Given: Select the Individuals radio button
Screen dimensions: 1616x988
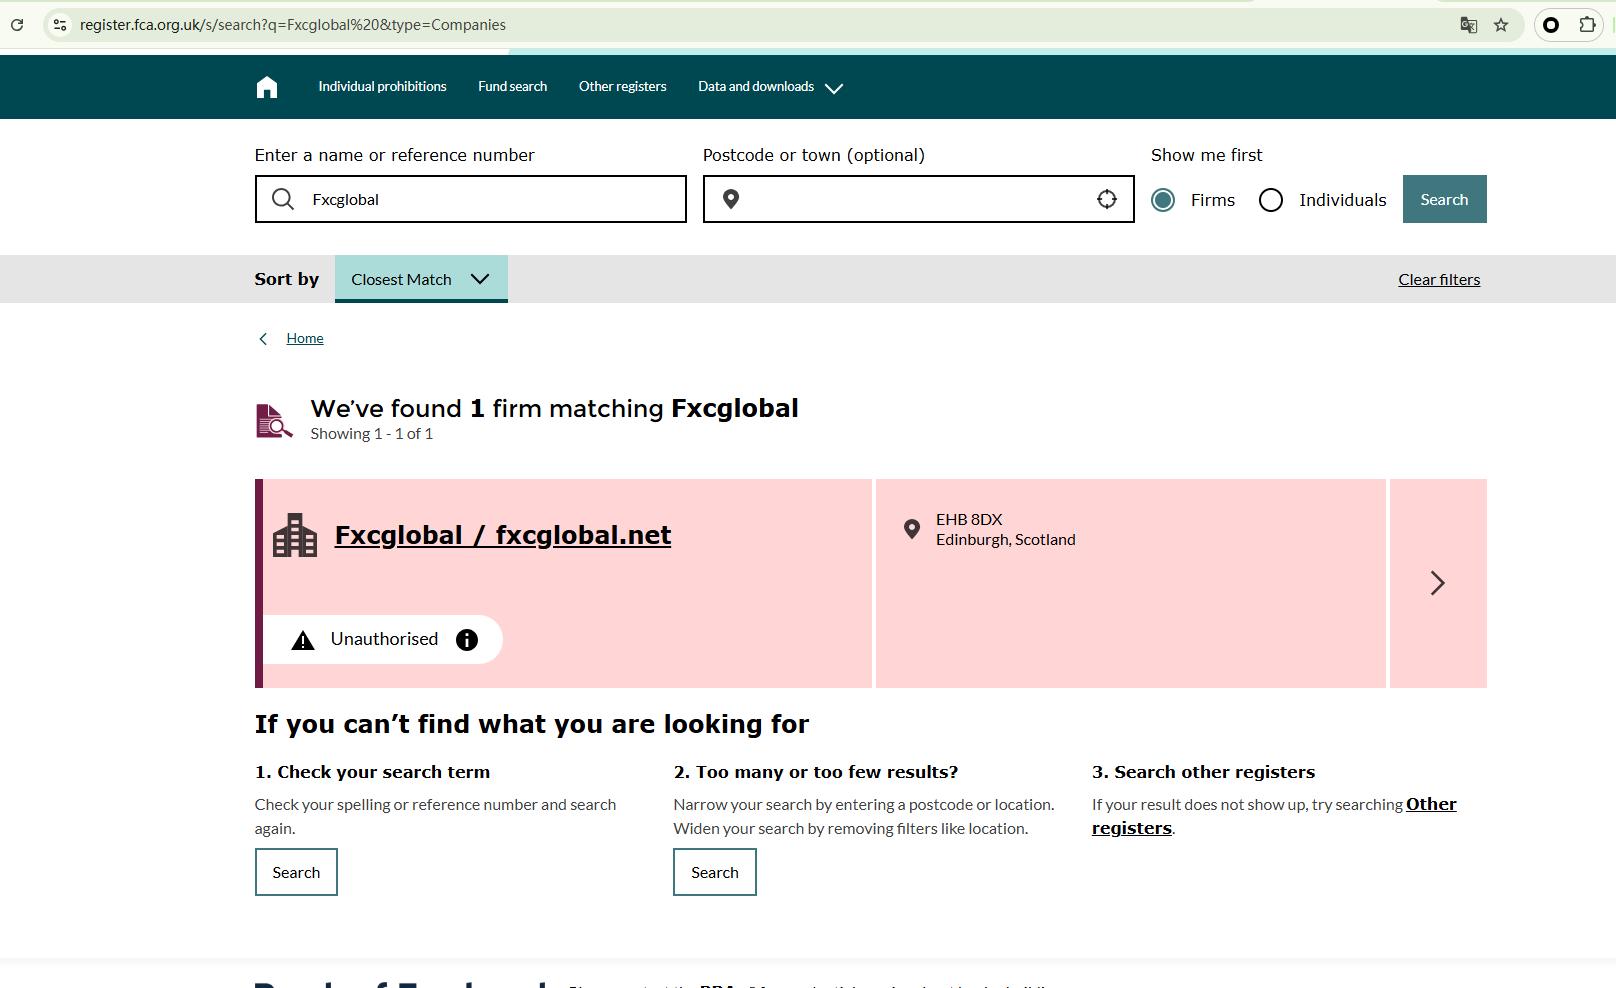Looking at the screenshot, I should 1271,200.
